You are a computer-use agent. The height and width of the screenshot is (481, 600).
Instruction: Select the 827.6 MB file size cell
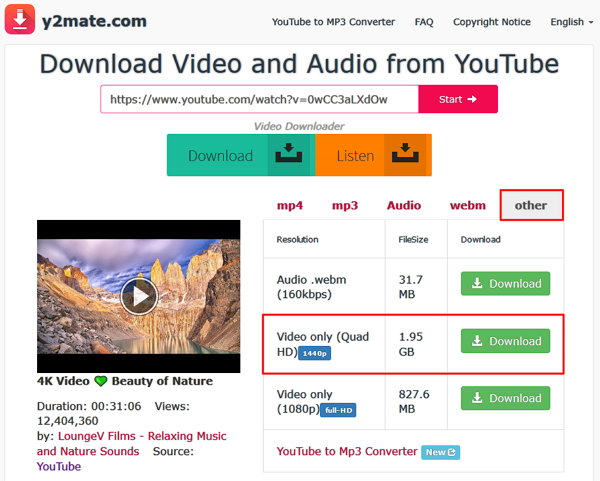[x=416, y=402]
